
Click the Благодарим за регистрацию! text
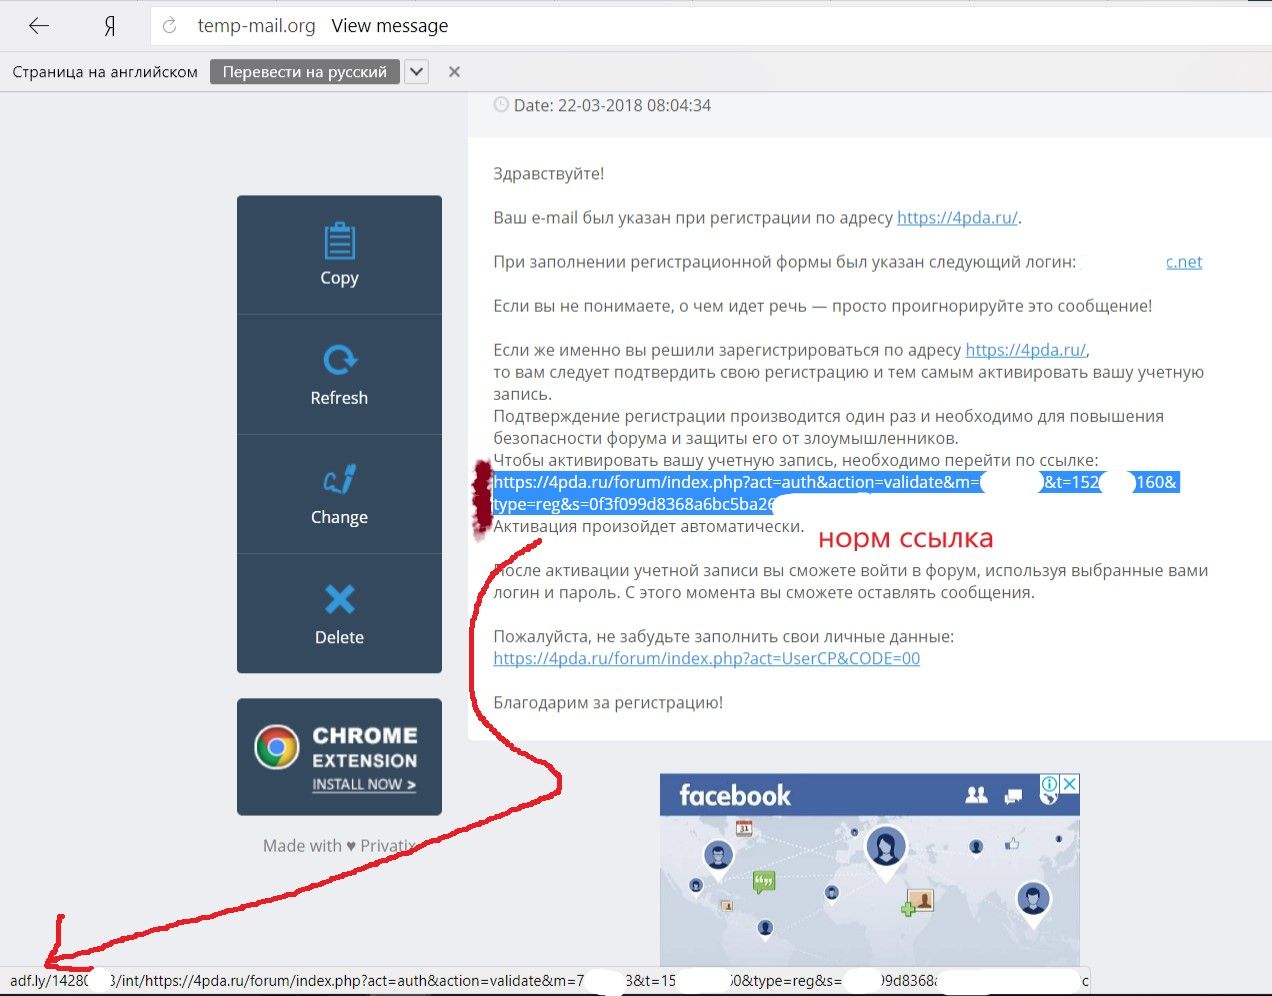[608, 703]
